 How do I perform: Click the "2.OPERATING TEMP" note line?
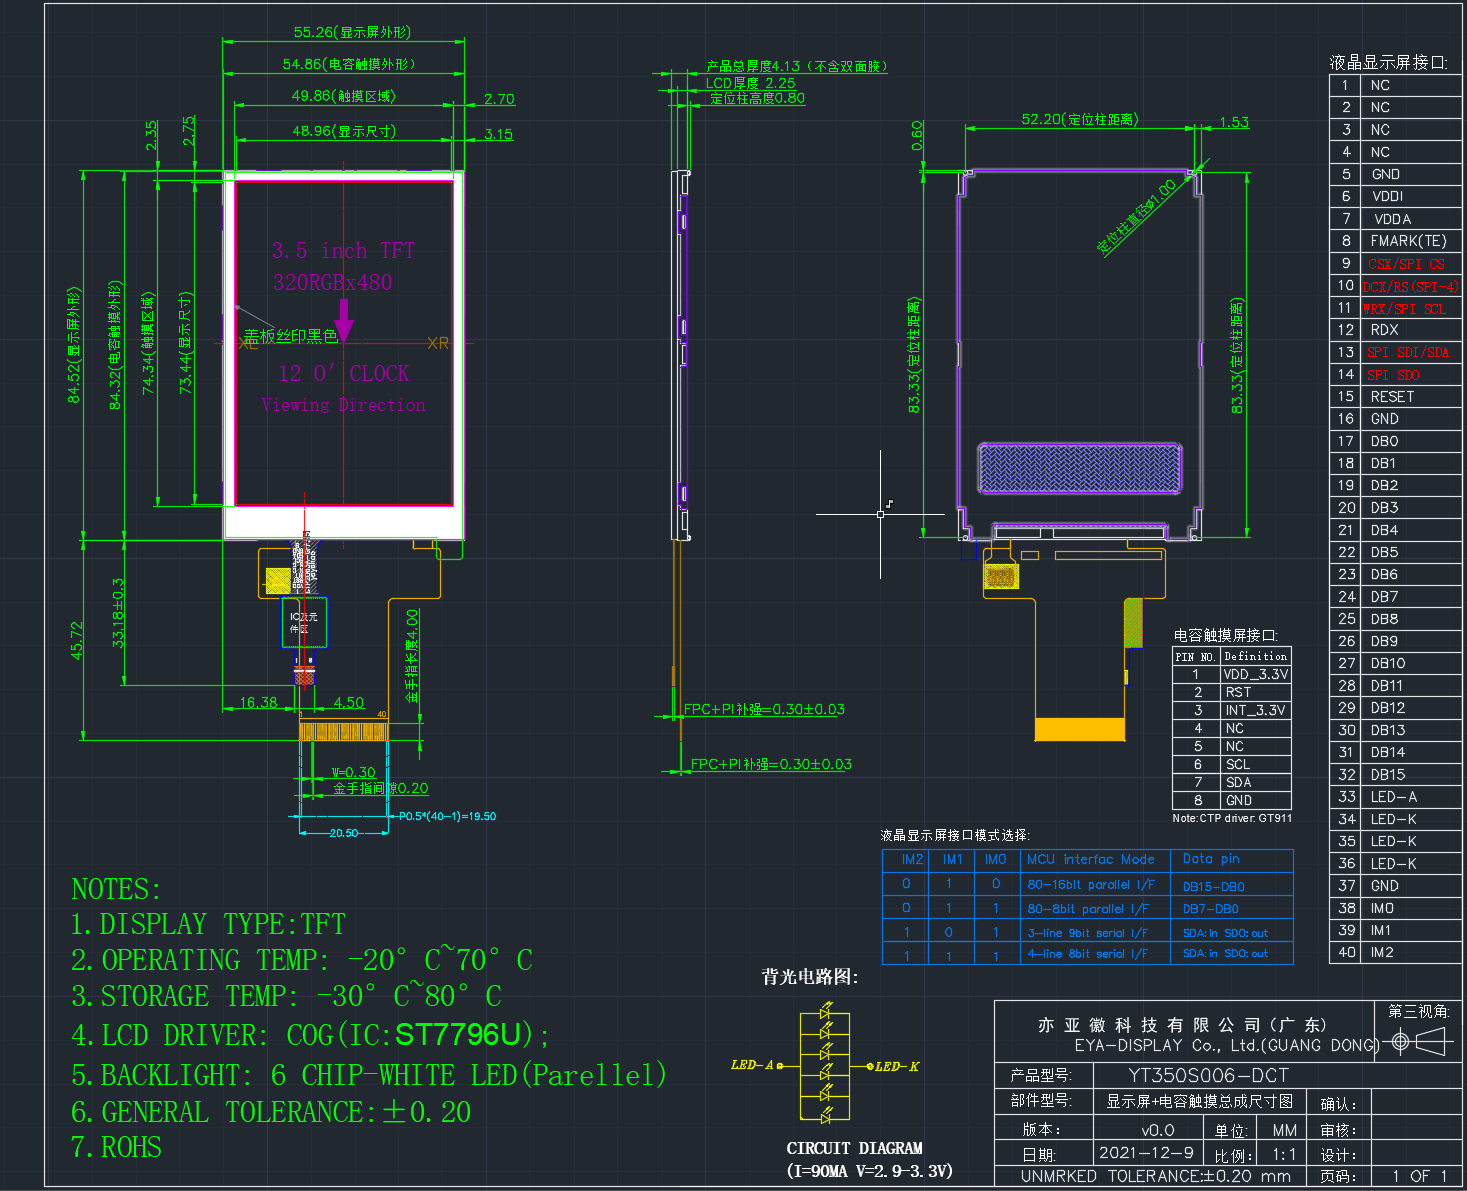point(302,960)
